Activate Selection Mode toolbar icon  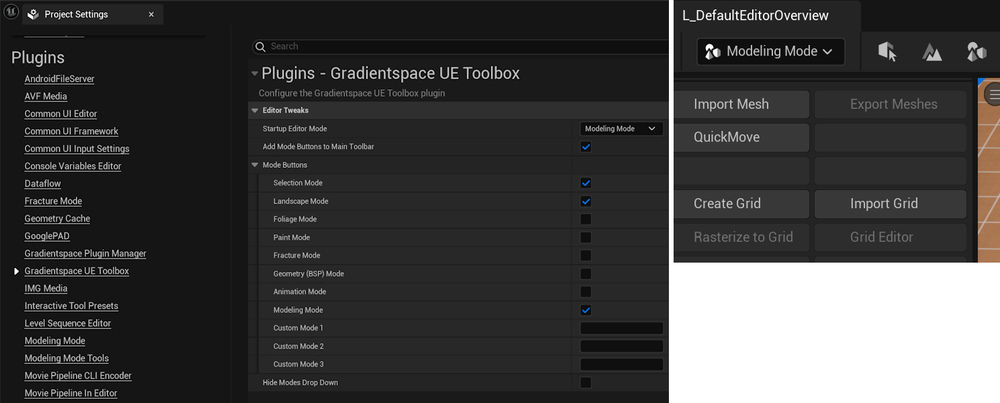coord(887,52)
